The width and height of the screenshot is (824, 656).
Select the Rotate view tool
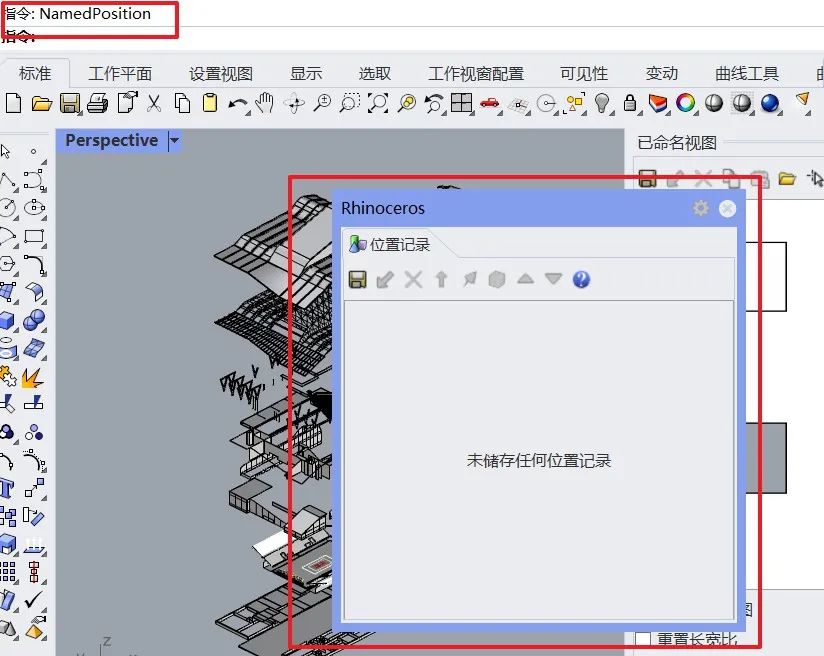pyautogui.click(x=294, y=103)
